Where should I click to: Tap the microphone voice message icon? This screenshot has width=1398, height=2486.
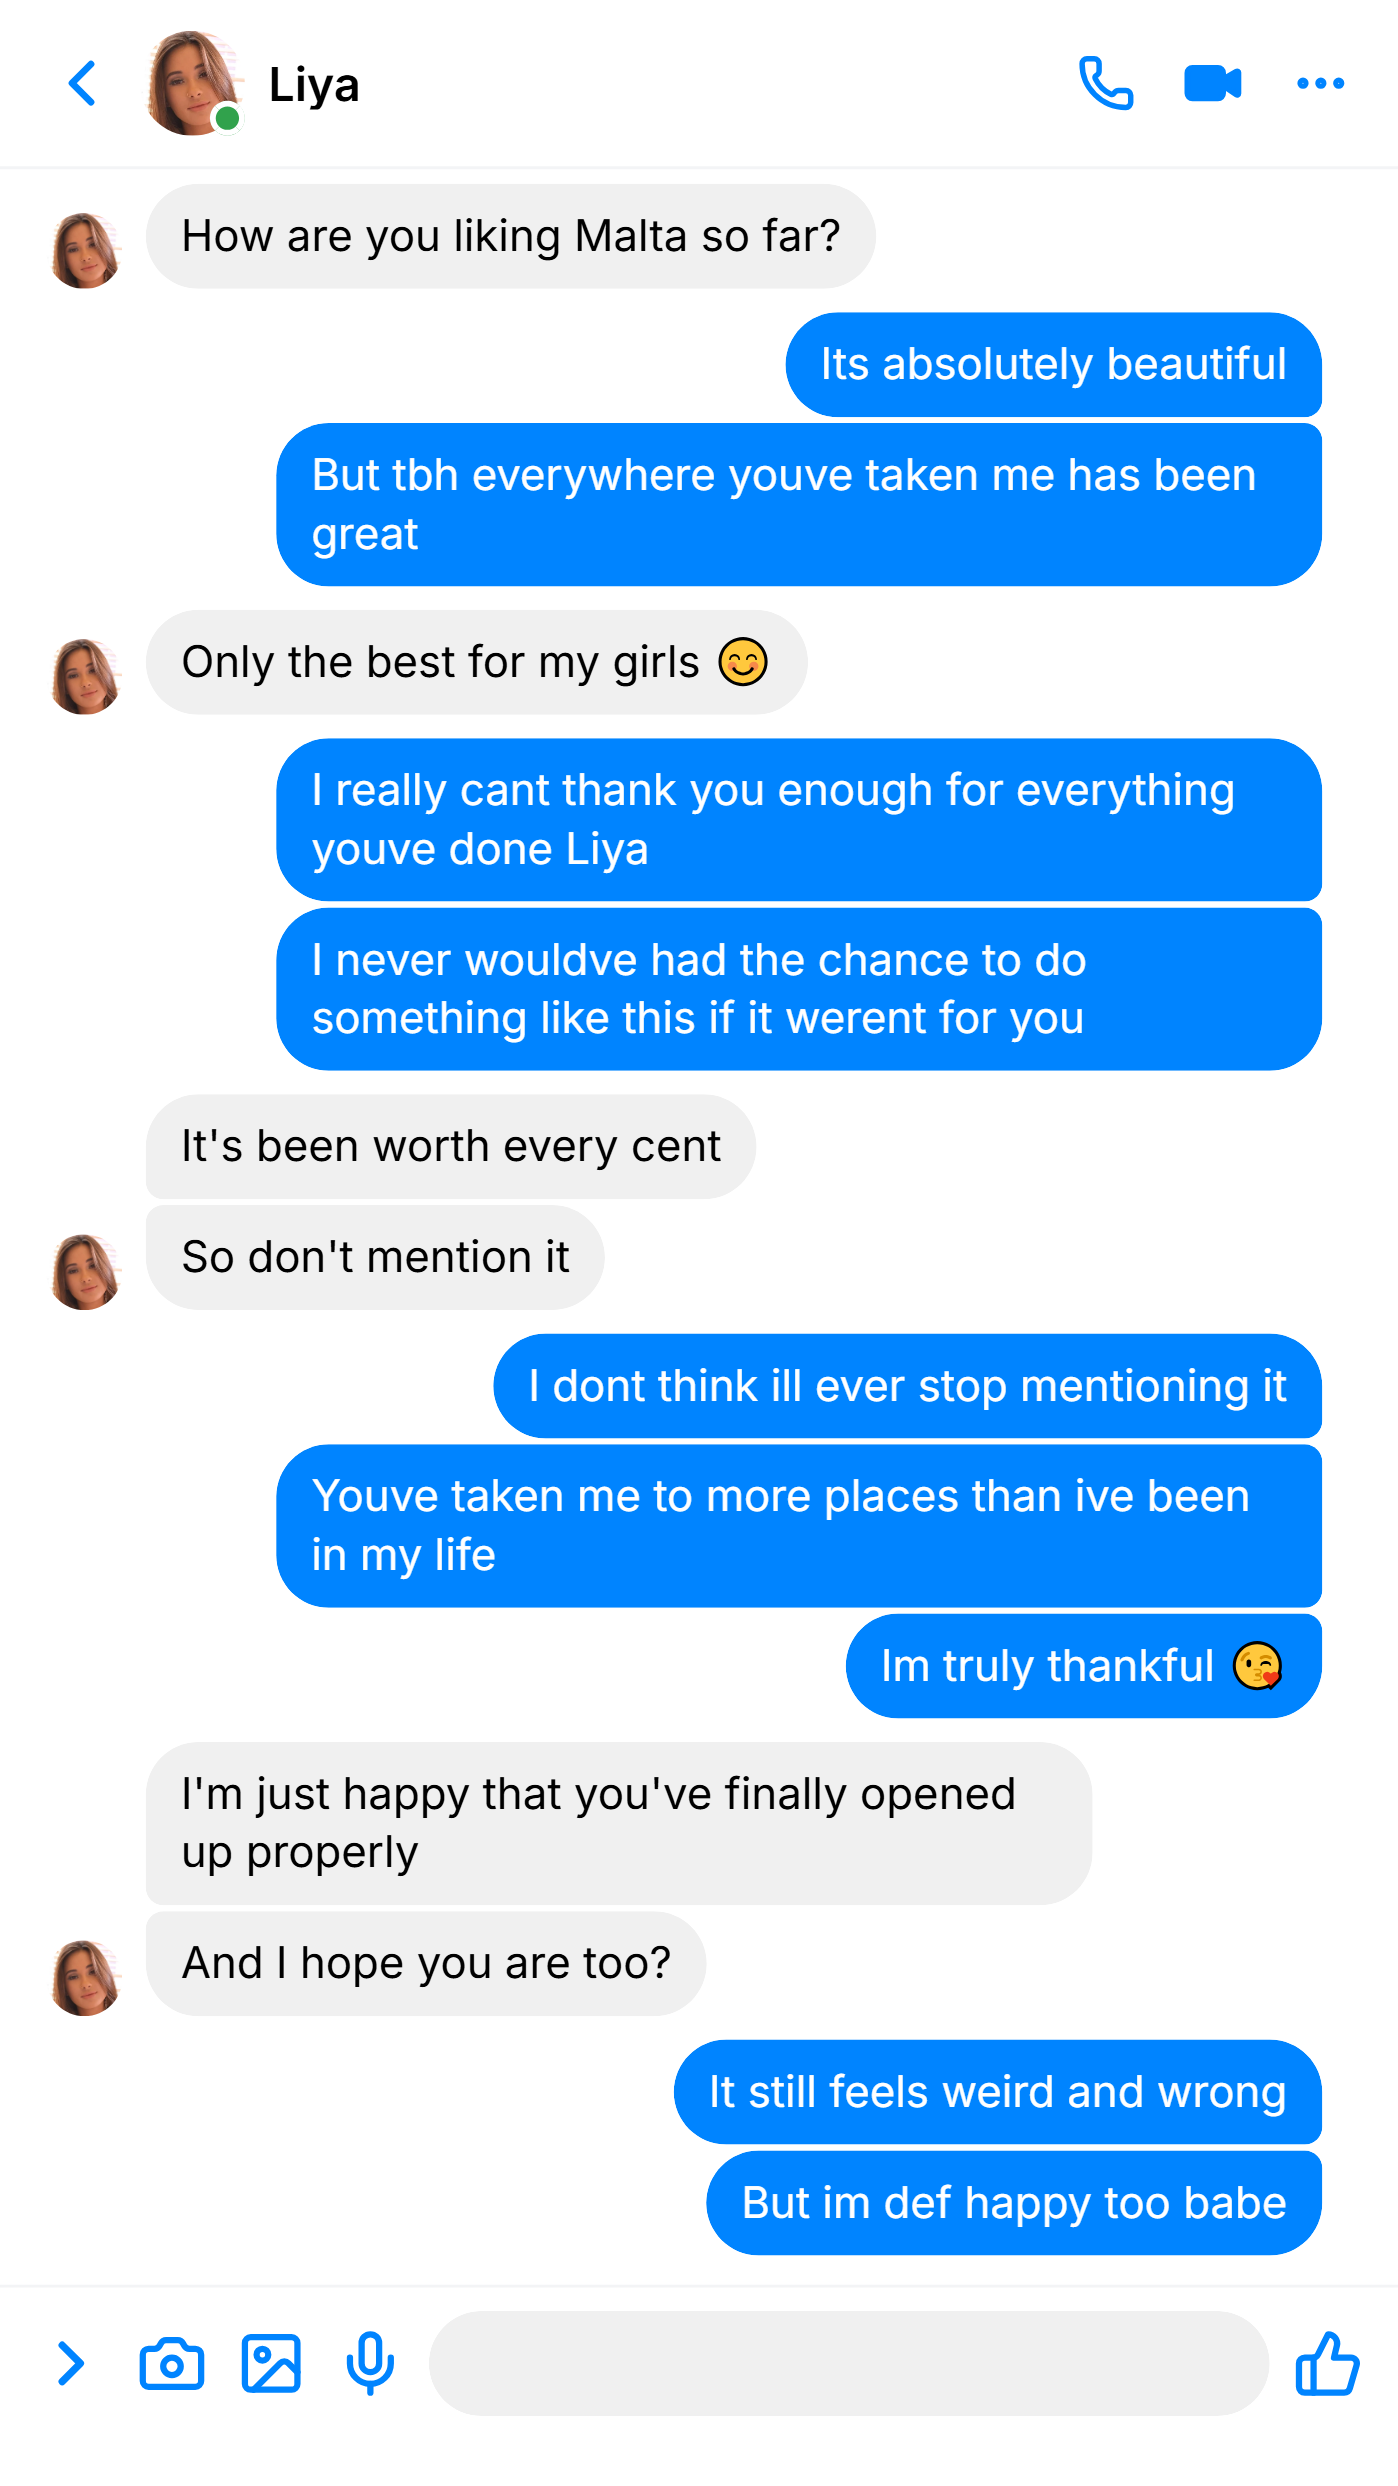click(x=370, y=2364)
